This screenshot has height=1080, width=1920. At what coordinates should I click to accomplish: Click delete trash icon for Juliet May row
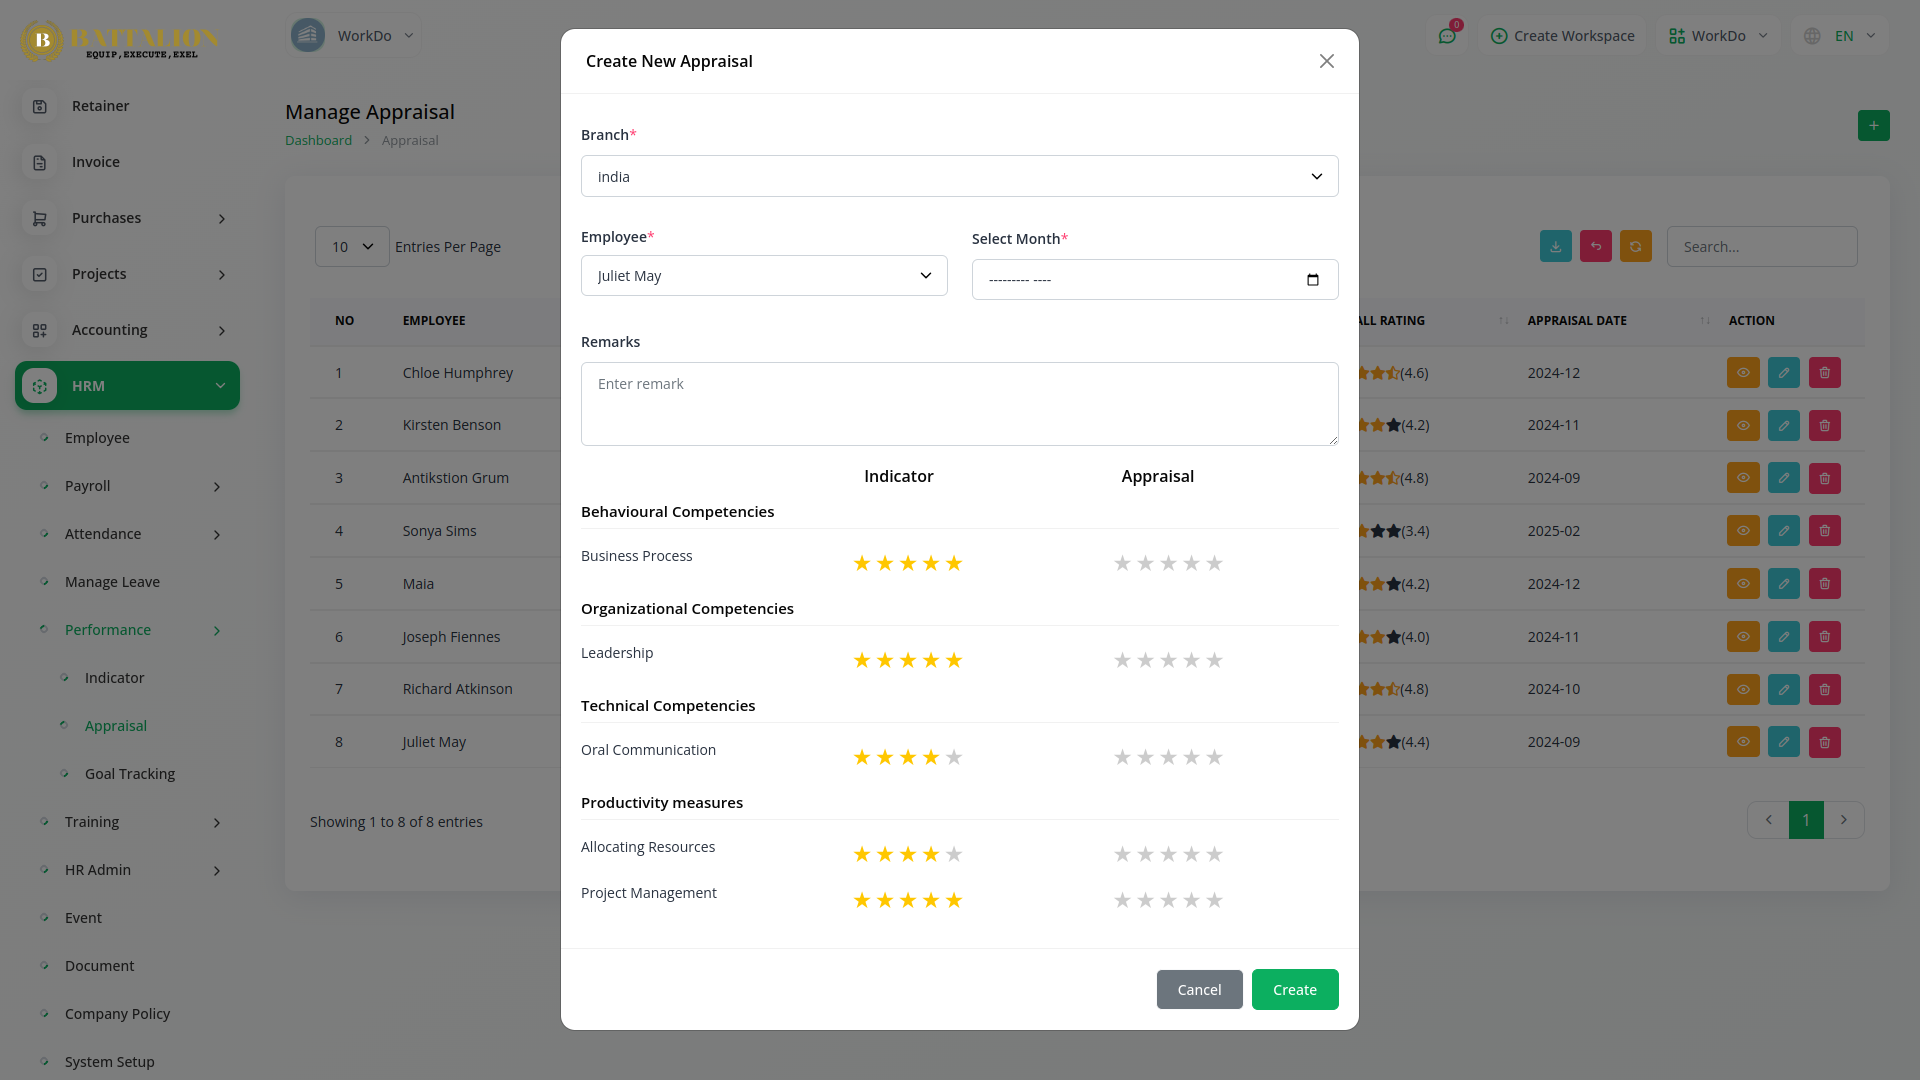coord(1824,742)
